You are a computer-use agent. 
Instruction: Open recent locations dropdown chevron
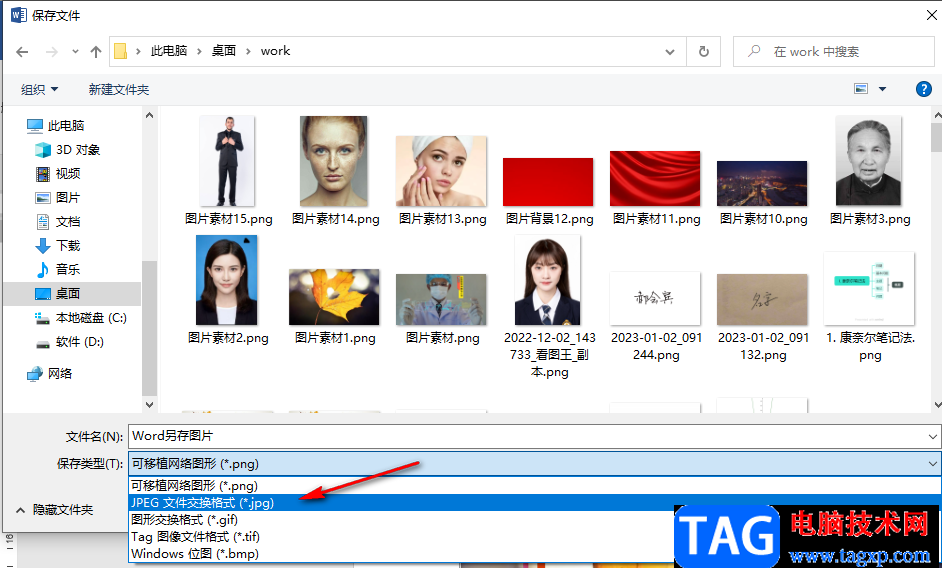coord(75,52)
